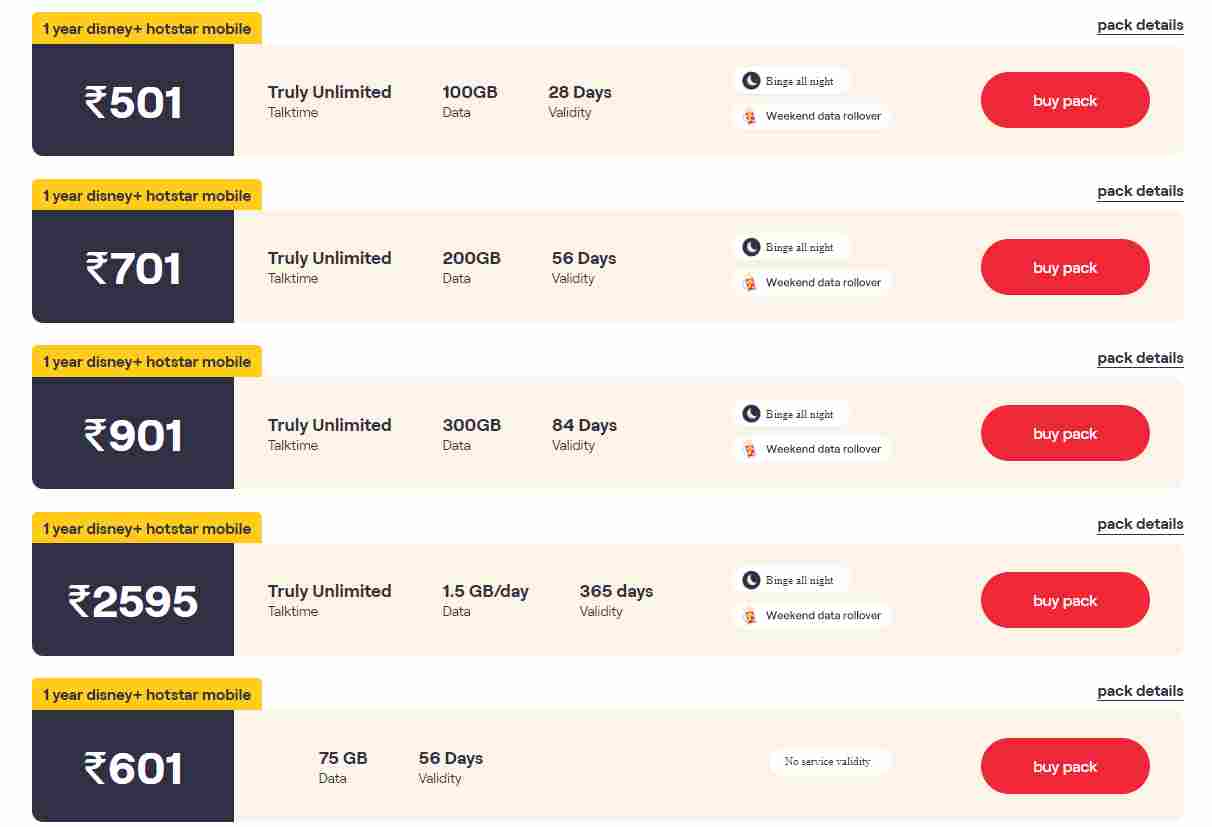The image size is (1212, 827).
Task: Show pack details for ₹601 plan
Action: 1140,691
